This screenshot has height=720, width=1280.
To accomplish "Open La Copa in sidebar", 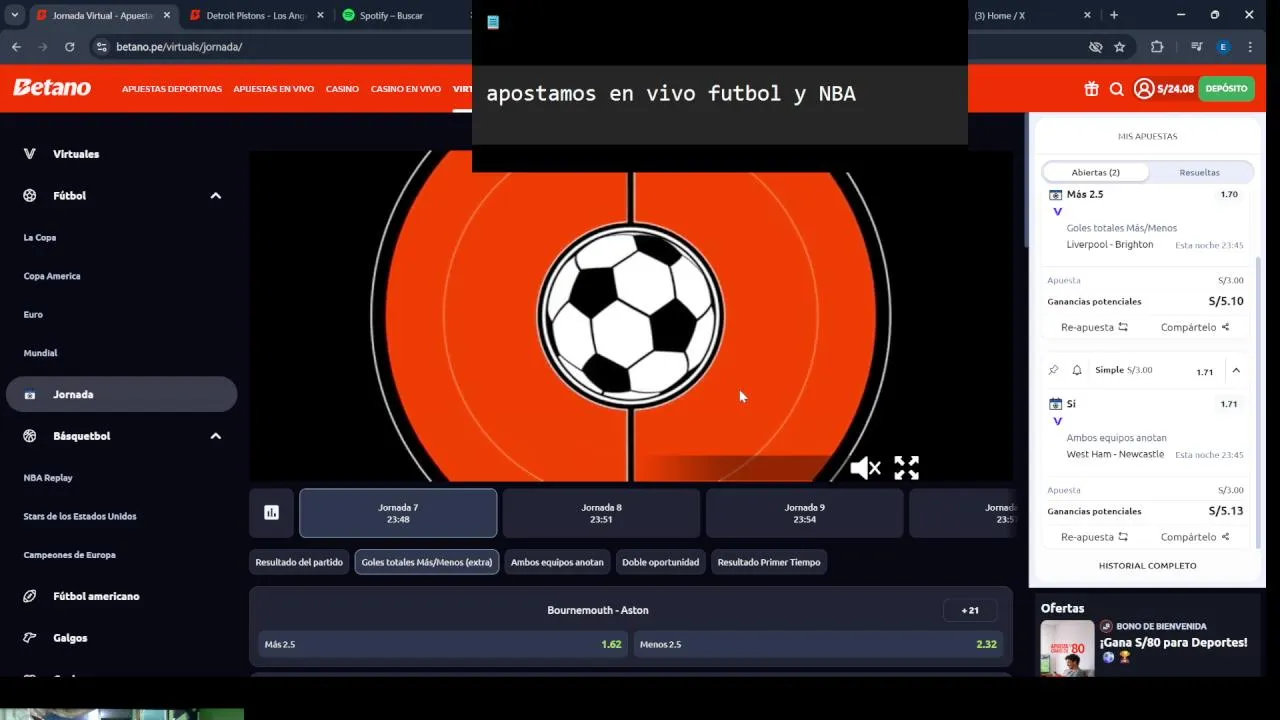I will 40,238.
